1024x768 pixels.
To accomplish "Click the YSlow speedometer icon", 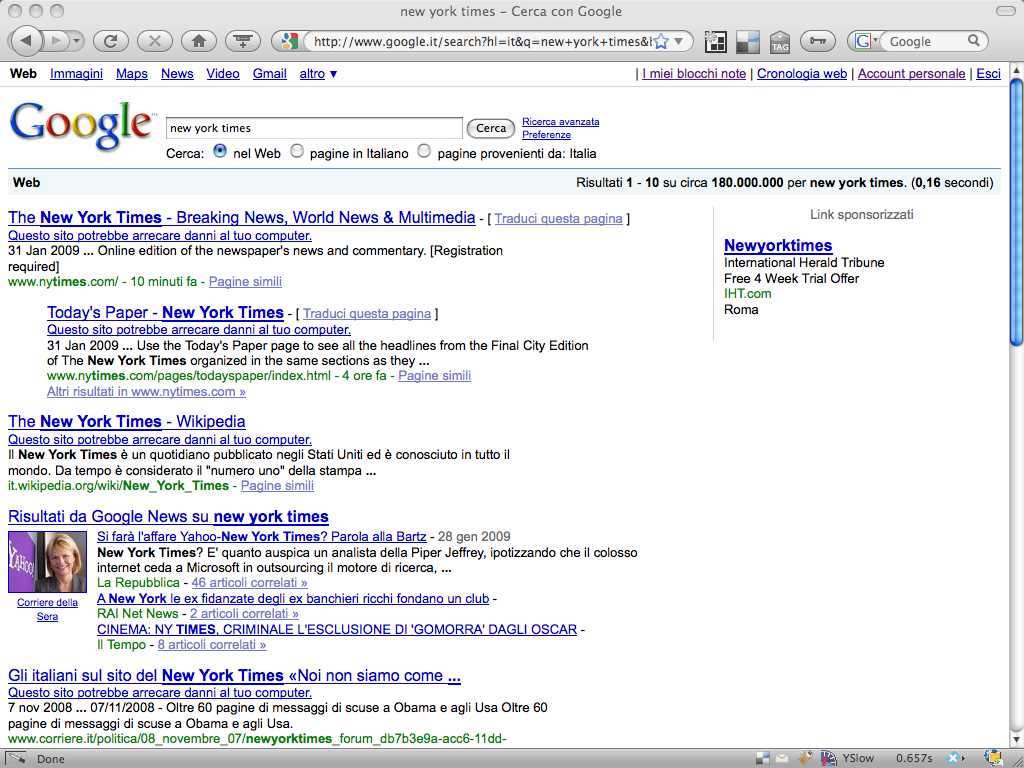I will click(828, 758).
